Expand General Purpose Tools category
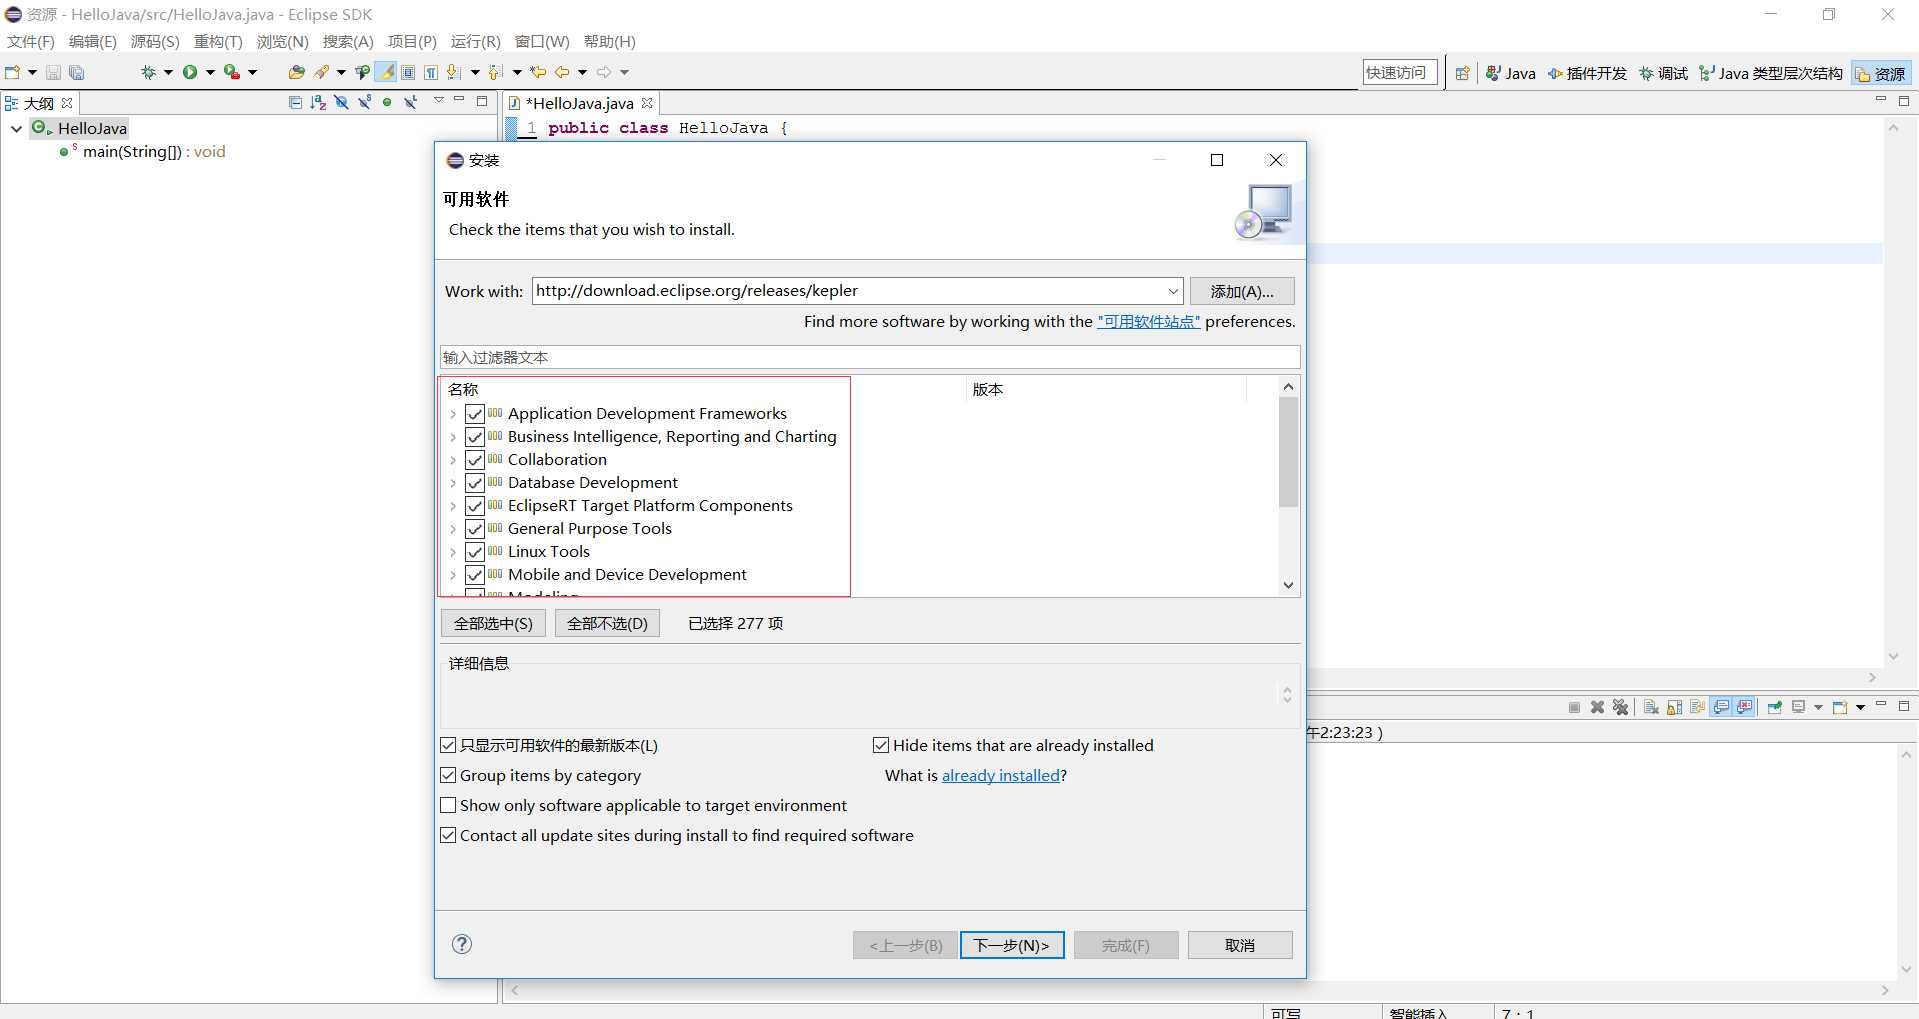 click(x=453, y=529)
